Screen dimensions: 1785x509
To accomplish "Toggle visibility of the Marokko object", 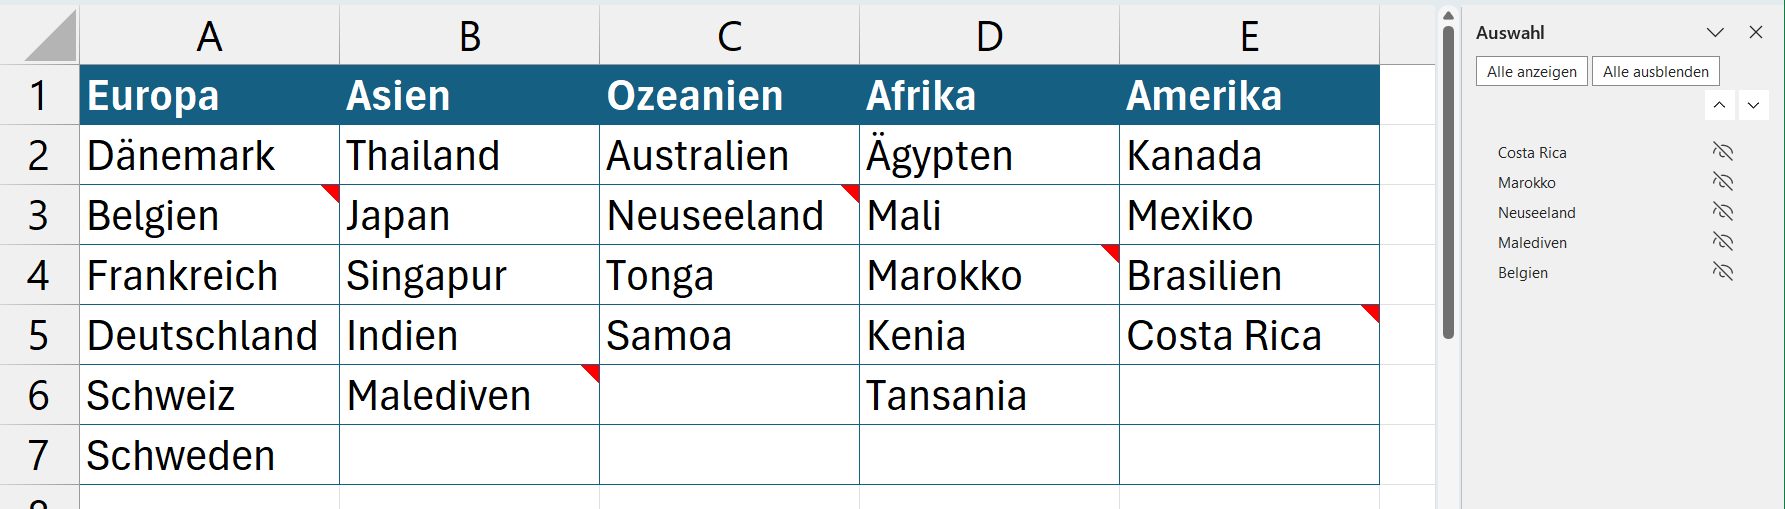I will (x=1722, y=182).
